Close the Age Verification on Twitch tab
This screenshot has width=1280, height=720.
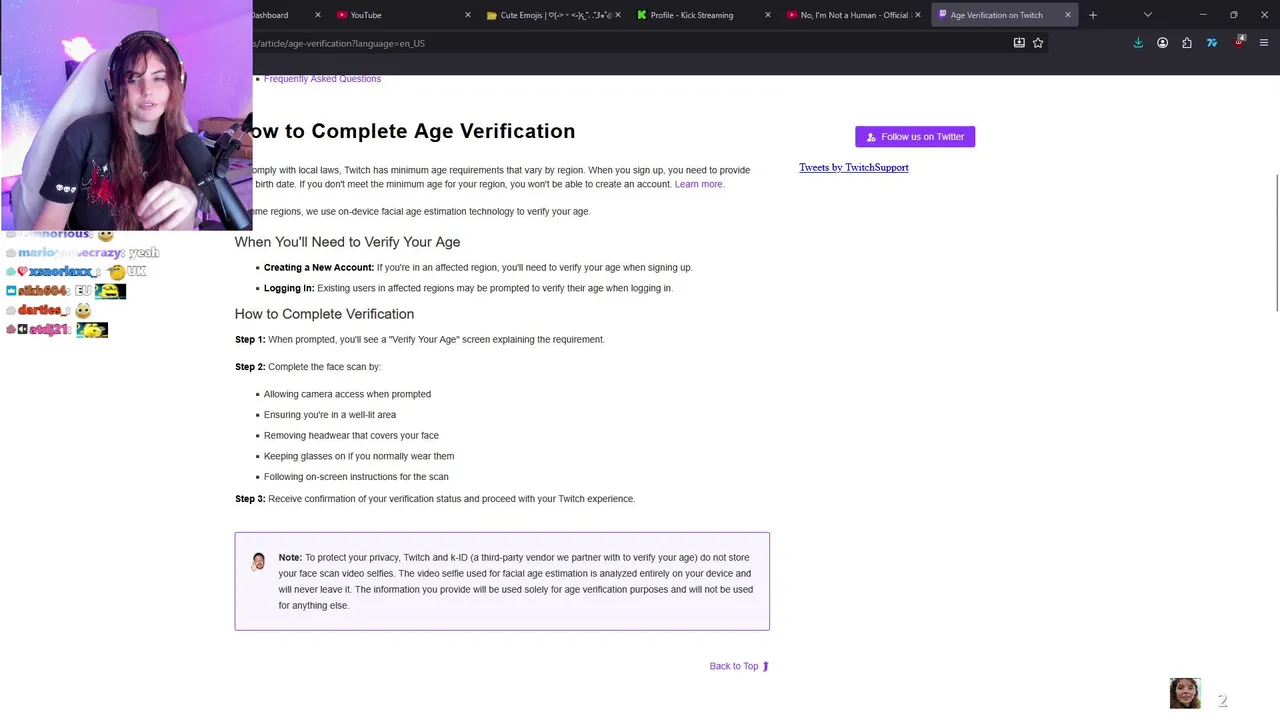pos(1068,15)
